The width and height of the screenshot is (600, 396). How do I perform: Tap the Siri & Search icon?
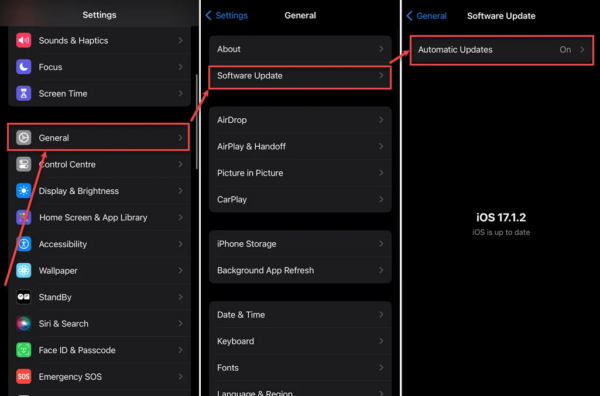click(x=24, y=324)
